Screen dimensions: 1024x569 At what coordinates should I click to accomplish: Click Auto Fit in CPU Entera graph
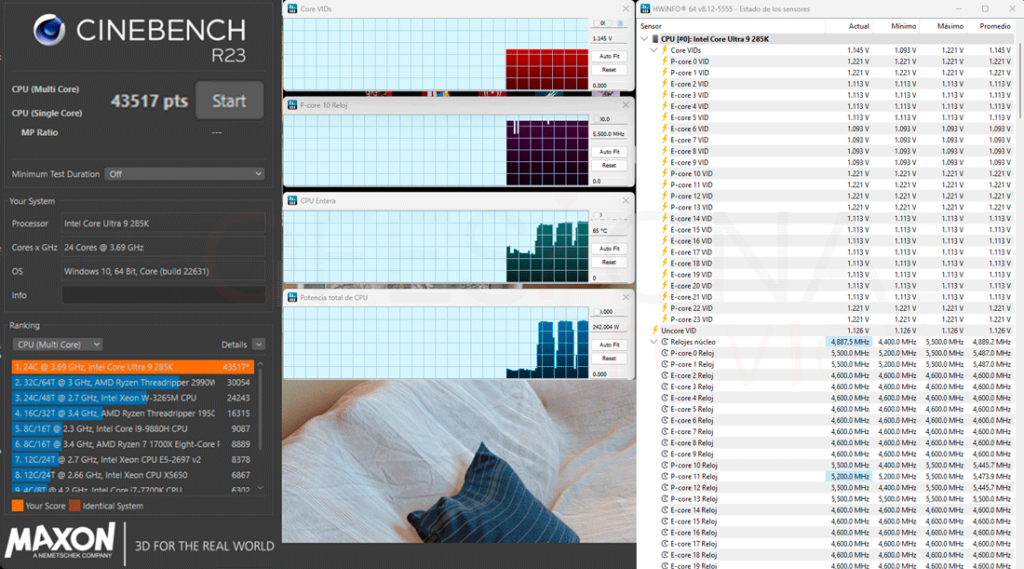tap(609, 248)
